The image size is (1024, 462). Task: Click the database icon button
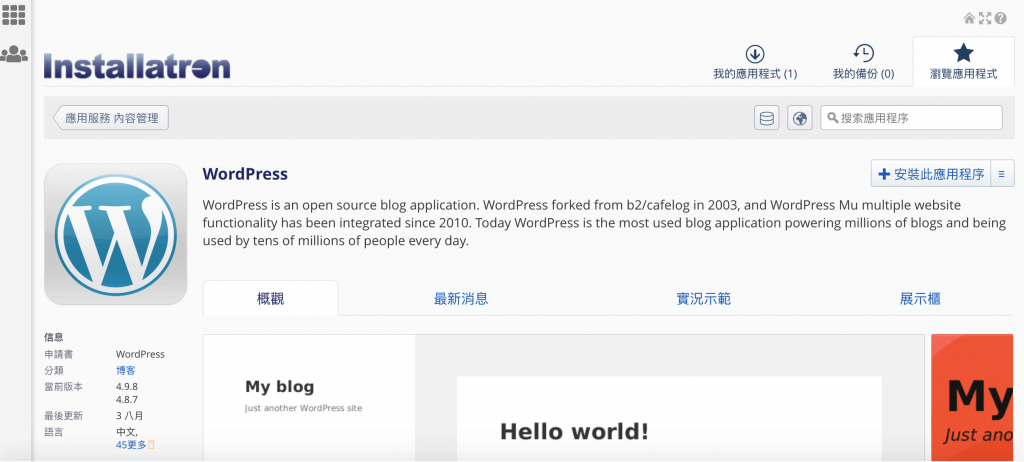pyautogui.click(x=767, y=118)
